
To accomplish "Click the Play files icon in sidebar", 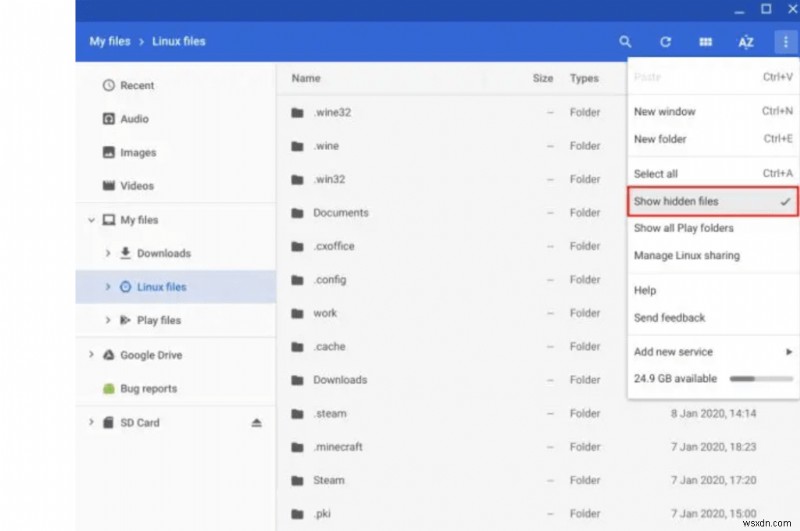I will click(125, 320).
